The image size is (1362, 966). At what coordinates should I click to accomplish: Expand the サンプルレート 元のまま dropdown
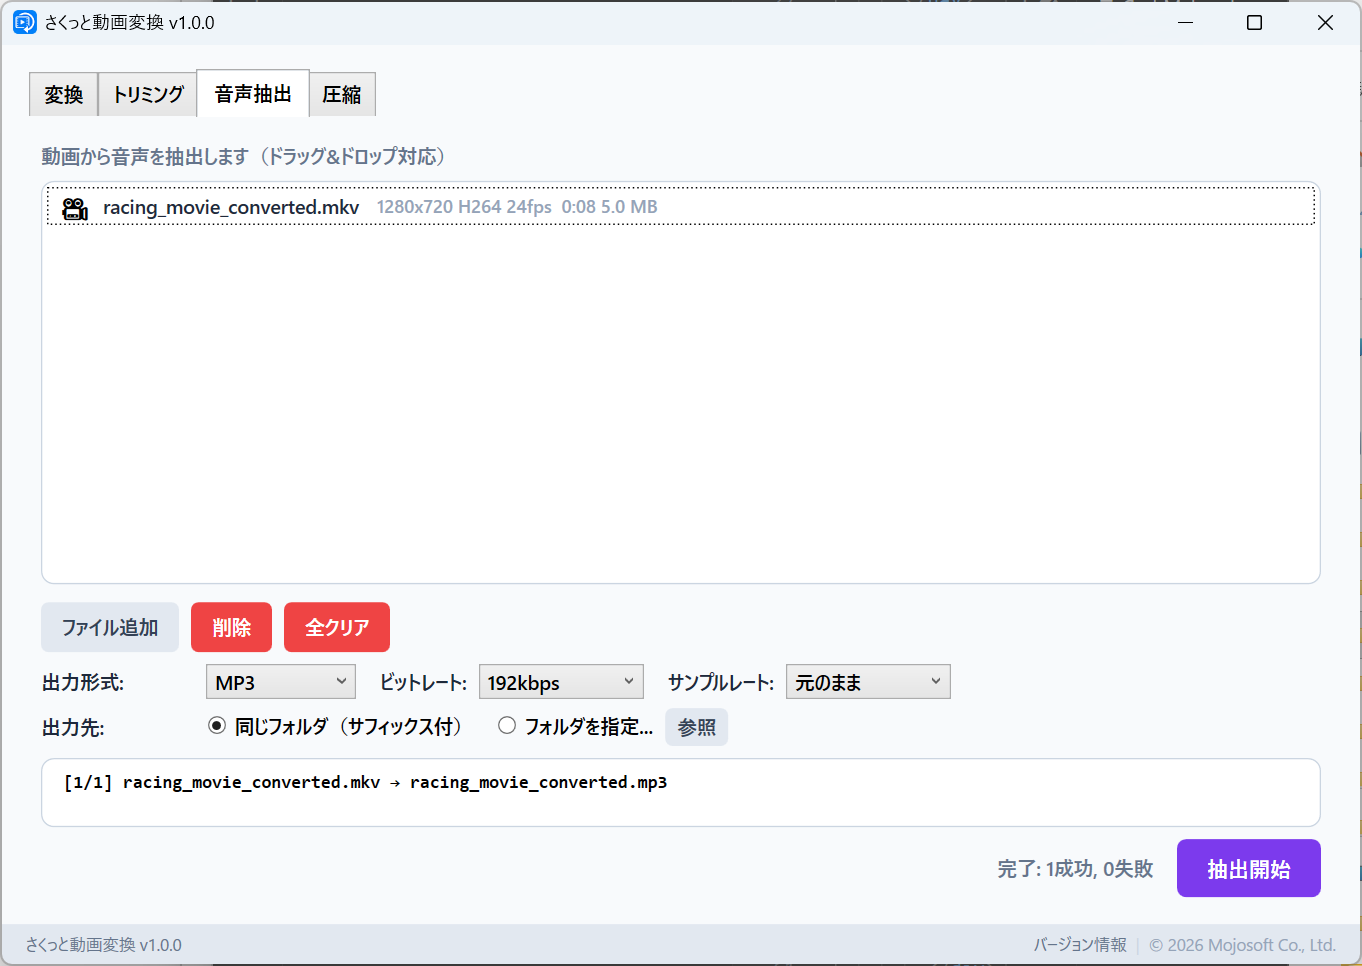point(867,681)
